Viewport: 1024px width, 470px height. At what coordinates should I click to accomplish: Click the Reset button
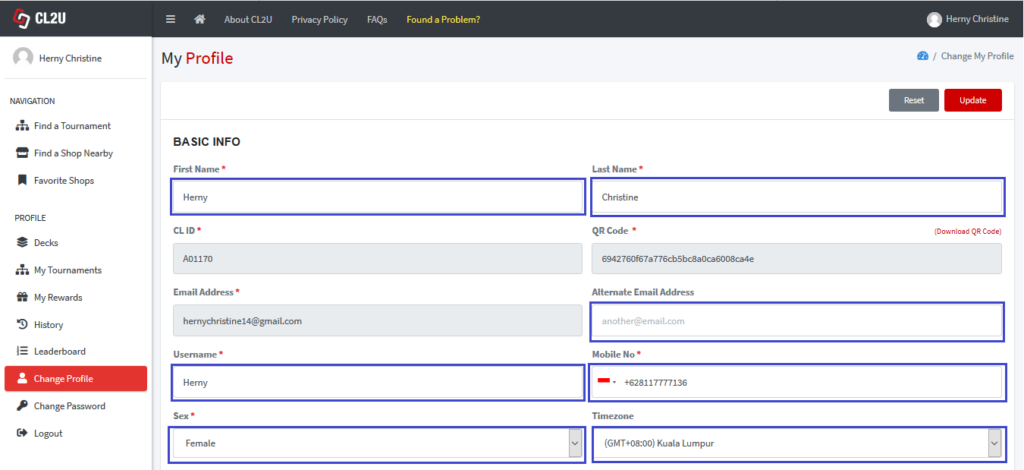pyautogui.click(x=914, y=101)
